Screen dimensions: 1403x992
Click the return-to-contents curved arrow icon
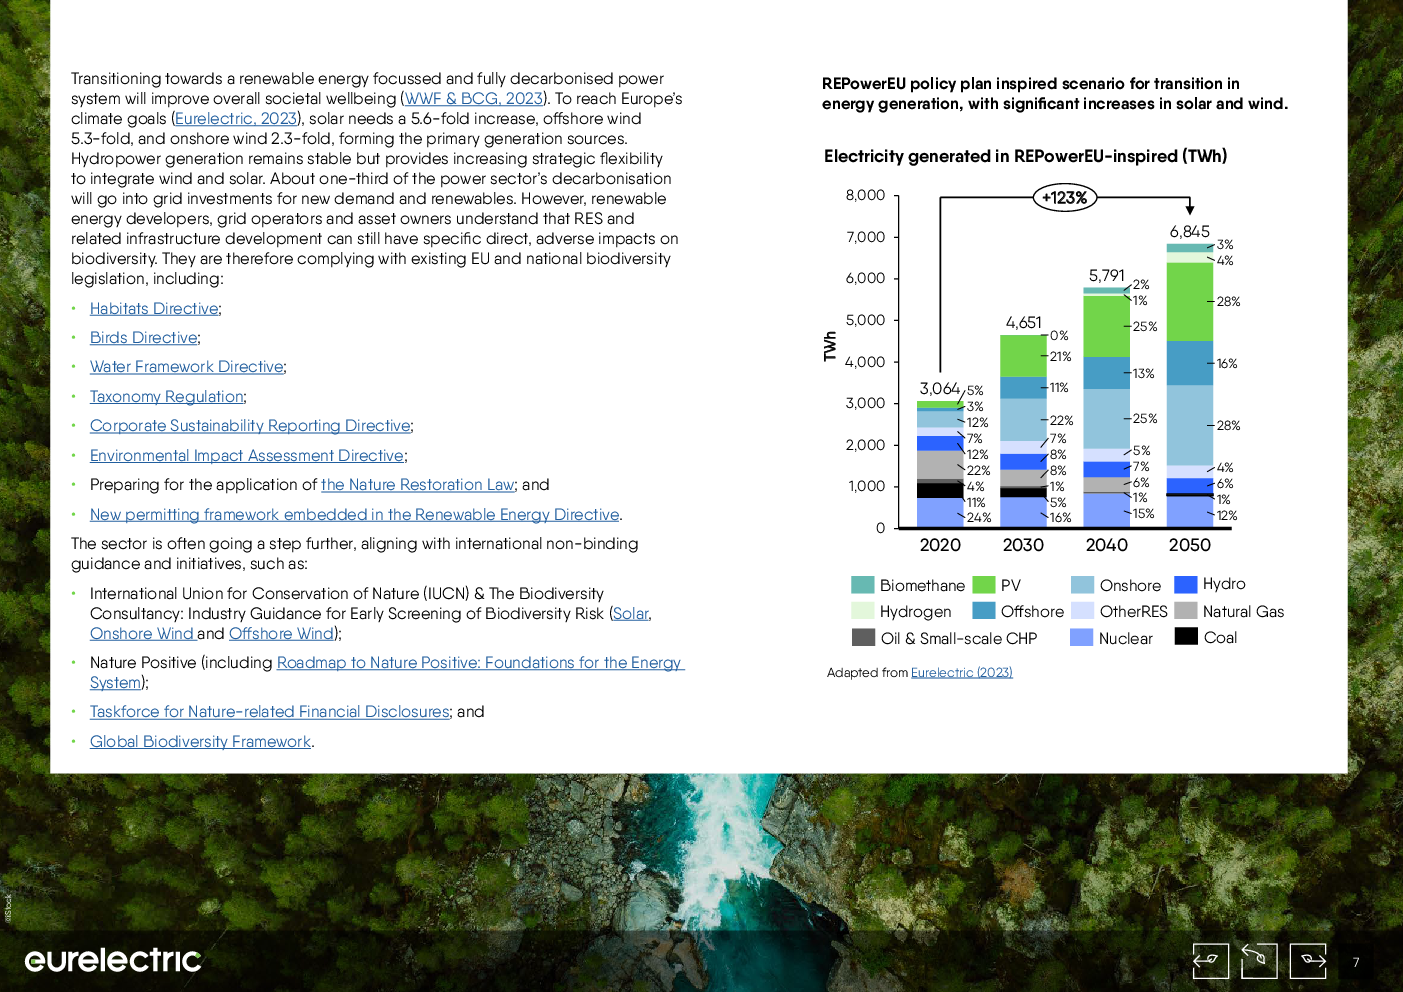point(1259,961)
